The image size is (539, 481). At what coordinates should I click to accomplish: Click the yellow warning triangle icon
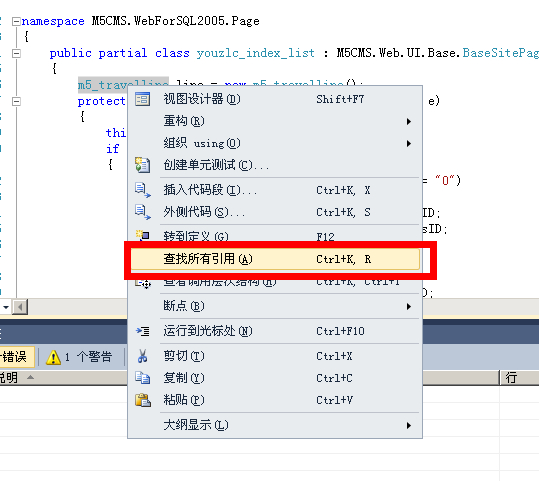tap(53, 357)
